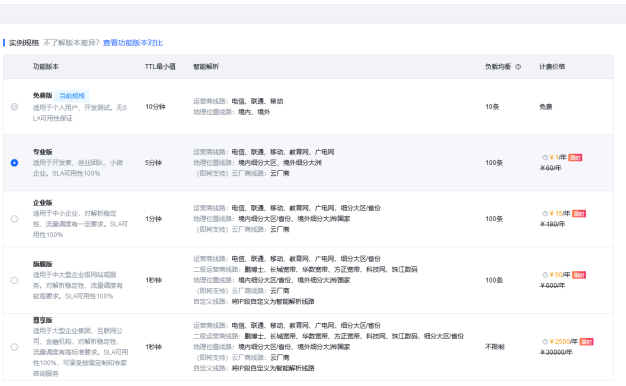Click the 不限制 load balancing value

click(x=495, y=346)
